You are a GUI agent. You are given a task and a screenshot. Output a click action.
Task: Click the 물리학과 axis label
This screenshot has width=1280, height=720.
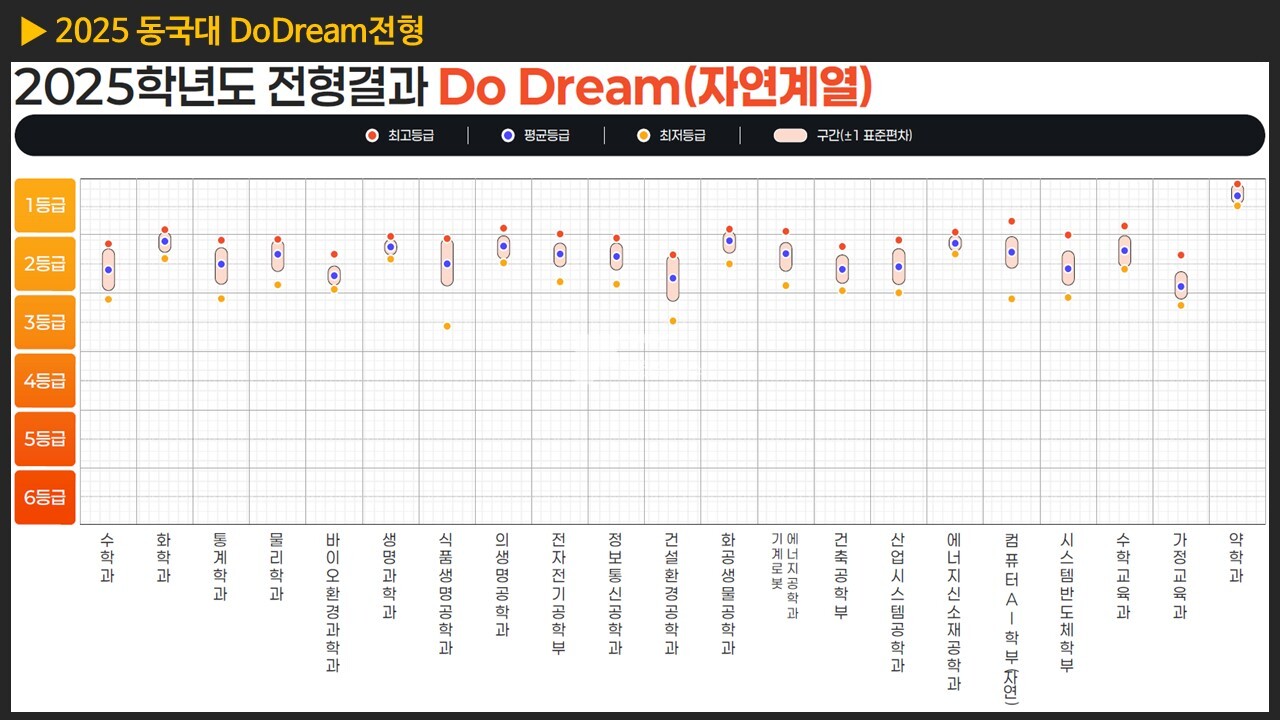[x=276, y=566]
